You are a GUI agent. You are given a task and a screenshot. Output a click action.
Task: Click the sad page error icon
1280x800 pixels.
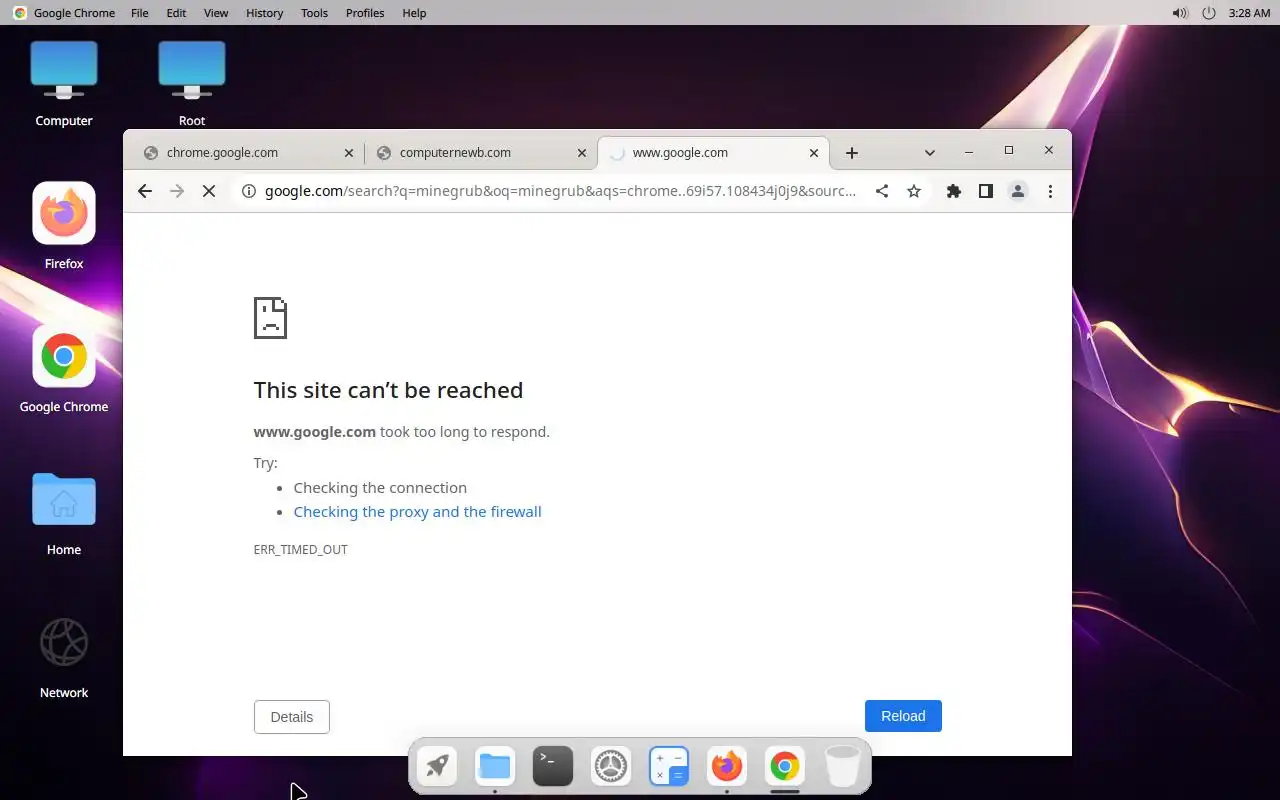(270, 318)
